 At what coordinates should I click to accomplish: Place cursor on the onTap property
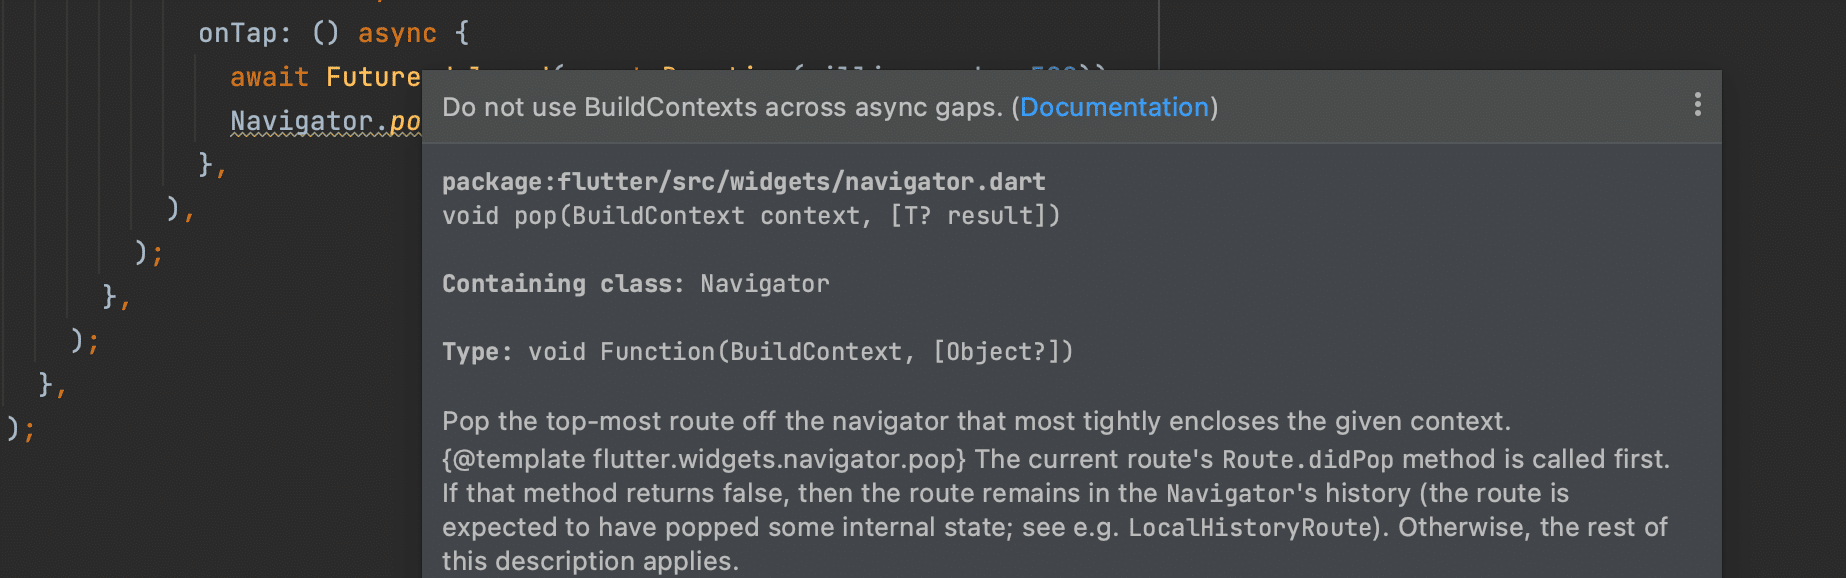(238, 33)
